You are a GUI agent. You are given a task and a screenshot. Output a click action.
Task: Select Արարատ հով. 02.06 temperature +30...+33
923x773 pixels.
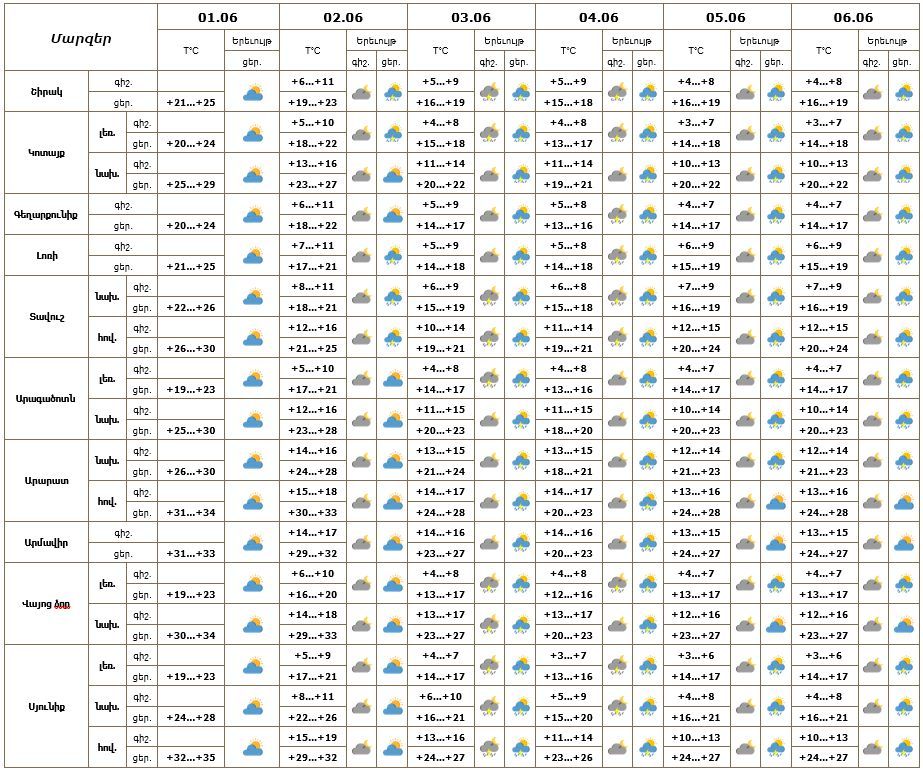click(x=313, y=512)
